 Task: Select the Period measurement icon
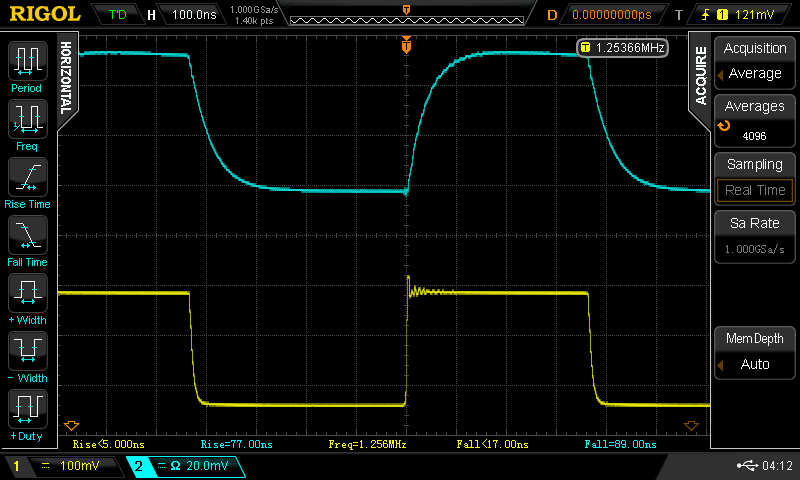point(28,61)
